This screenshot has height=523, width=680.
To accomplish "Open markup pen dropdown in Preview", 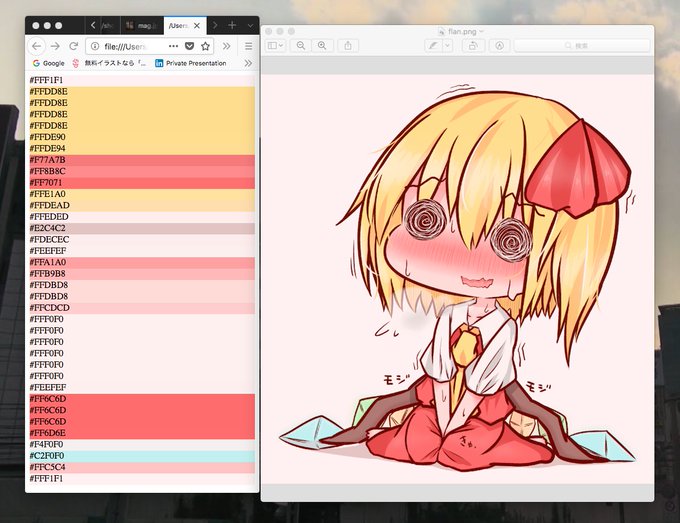I will 448,46.
